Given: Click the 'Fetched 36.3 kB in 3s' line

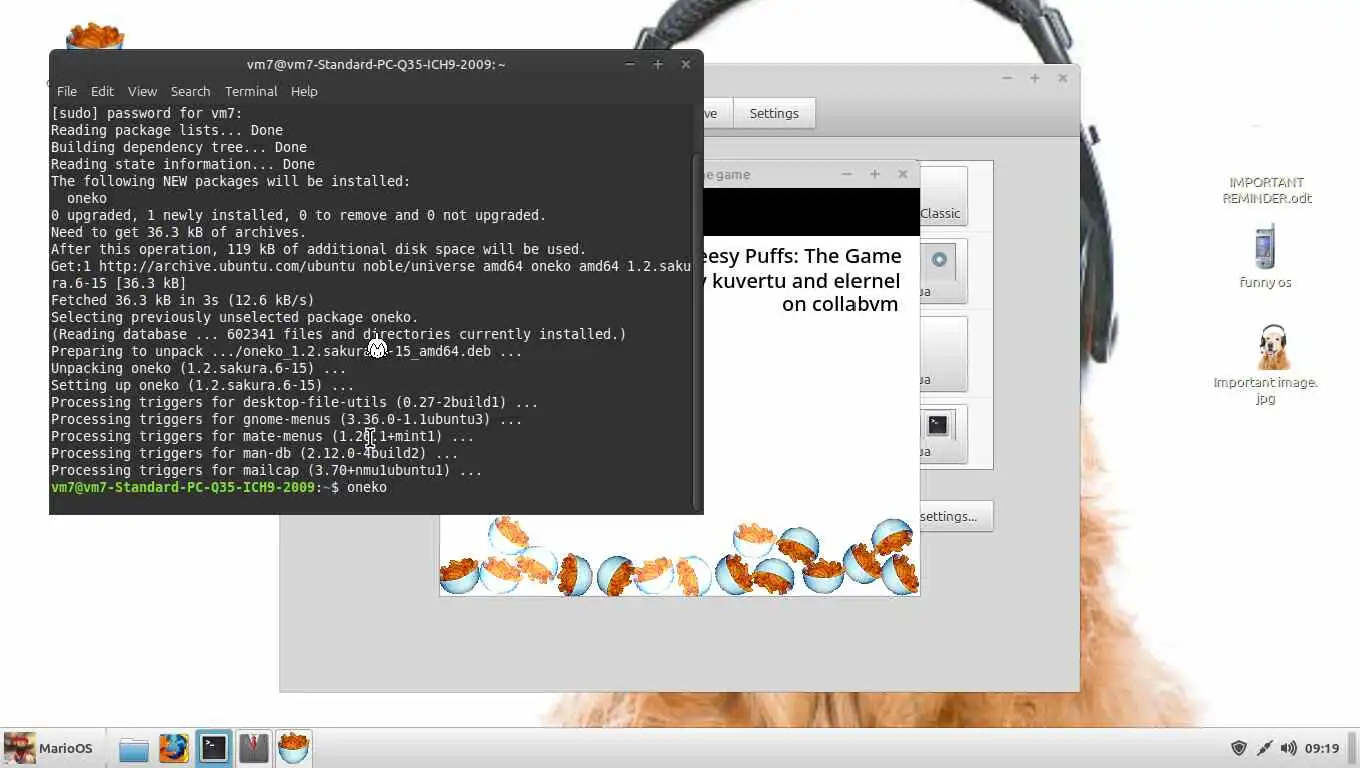Looking at the screenshot, I should click(183, 300).
